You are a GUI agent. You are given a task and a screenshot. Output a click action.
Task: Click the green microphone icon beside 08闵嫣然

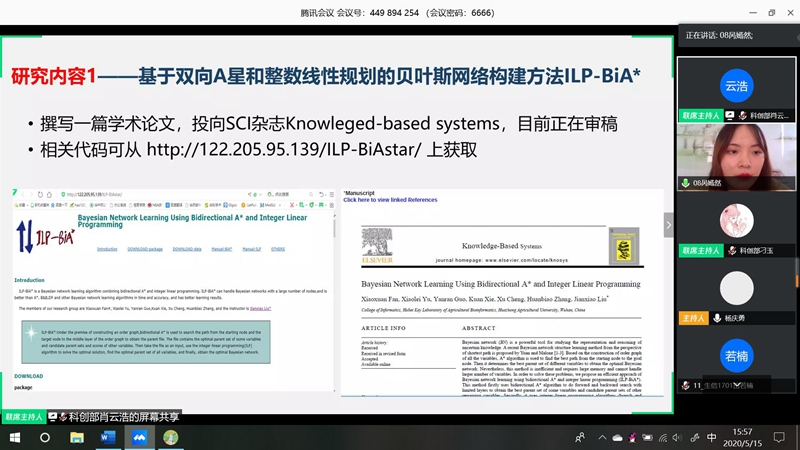tap(686, 183)
